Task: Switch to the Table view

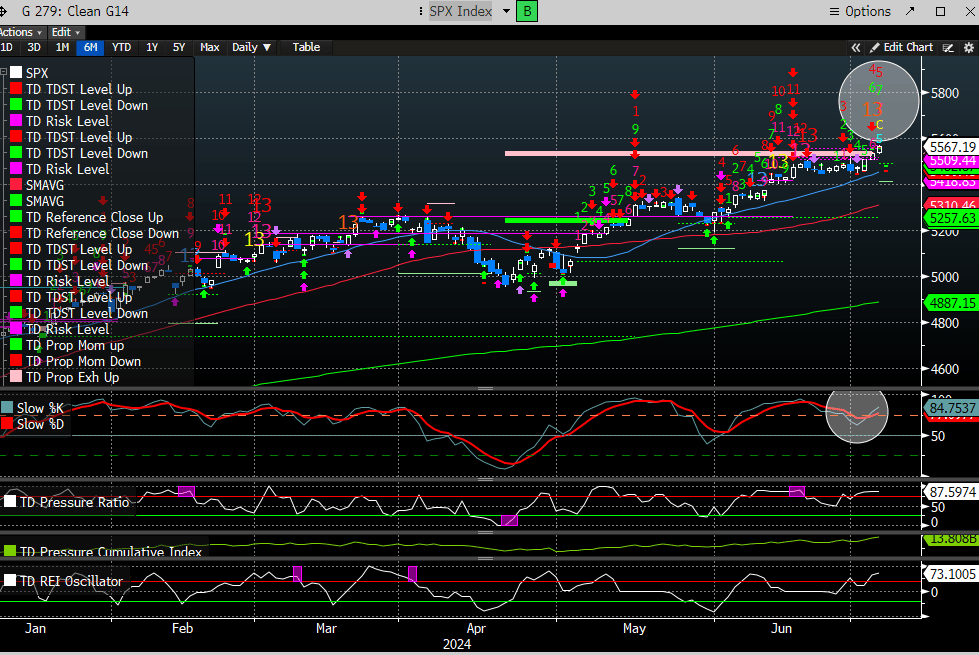Action: [306, 47]
